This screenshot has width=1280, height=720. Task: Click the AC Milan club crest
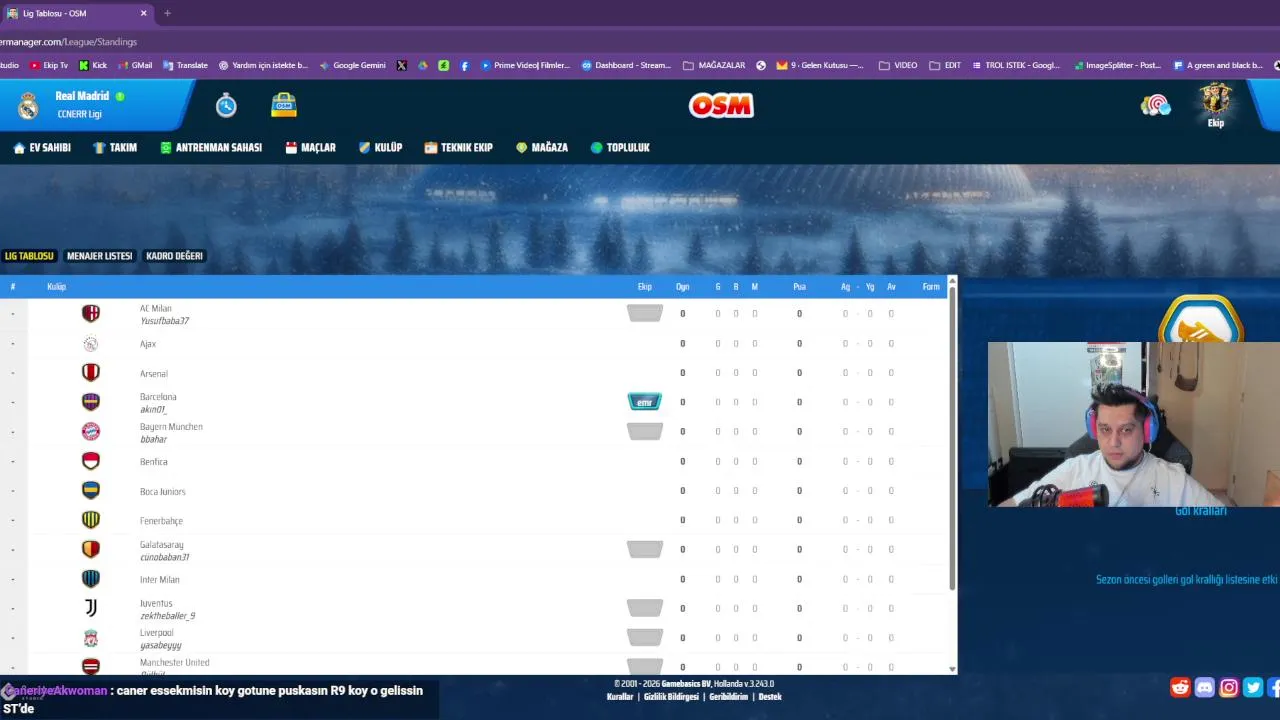[91, 313]
